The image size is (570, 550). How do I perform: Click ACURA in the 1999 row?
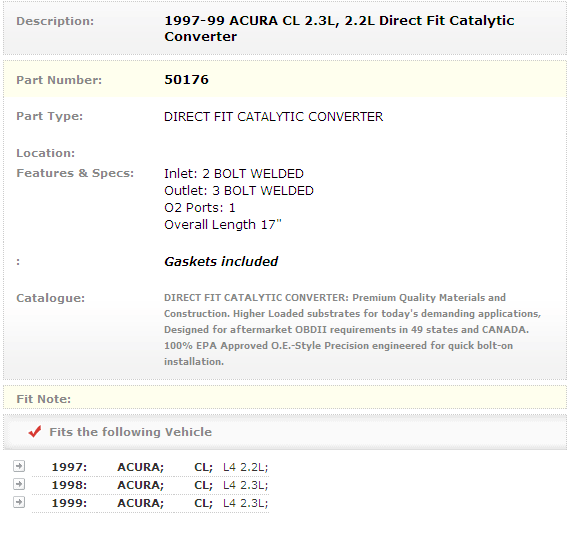click(x=140, y=504)
